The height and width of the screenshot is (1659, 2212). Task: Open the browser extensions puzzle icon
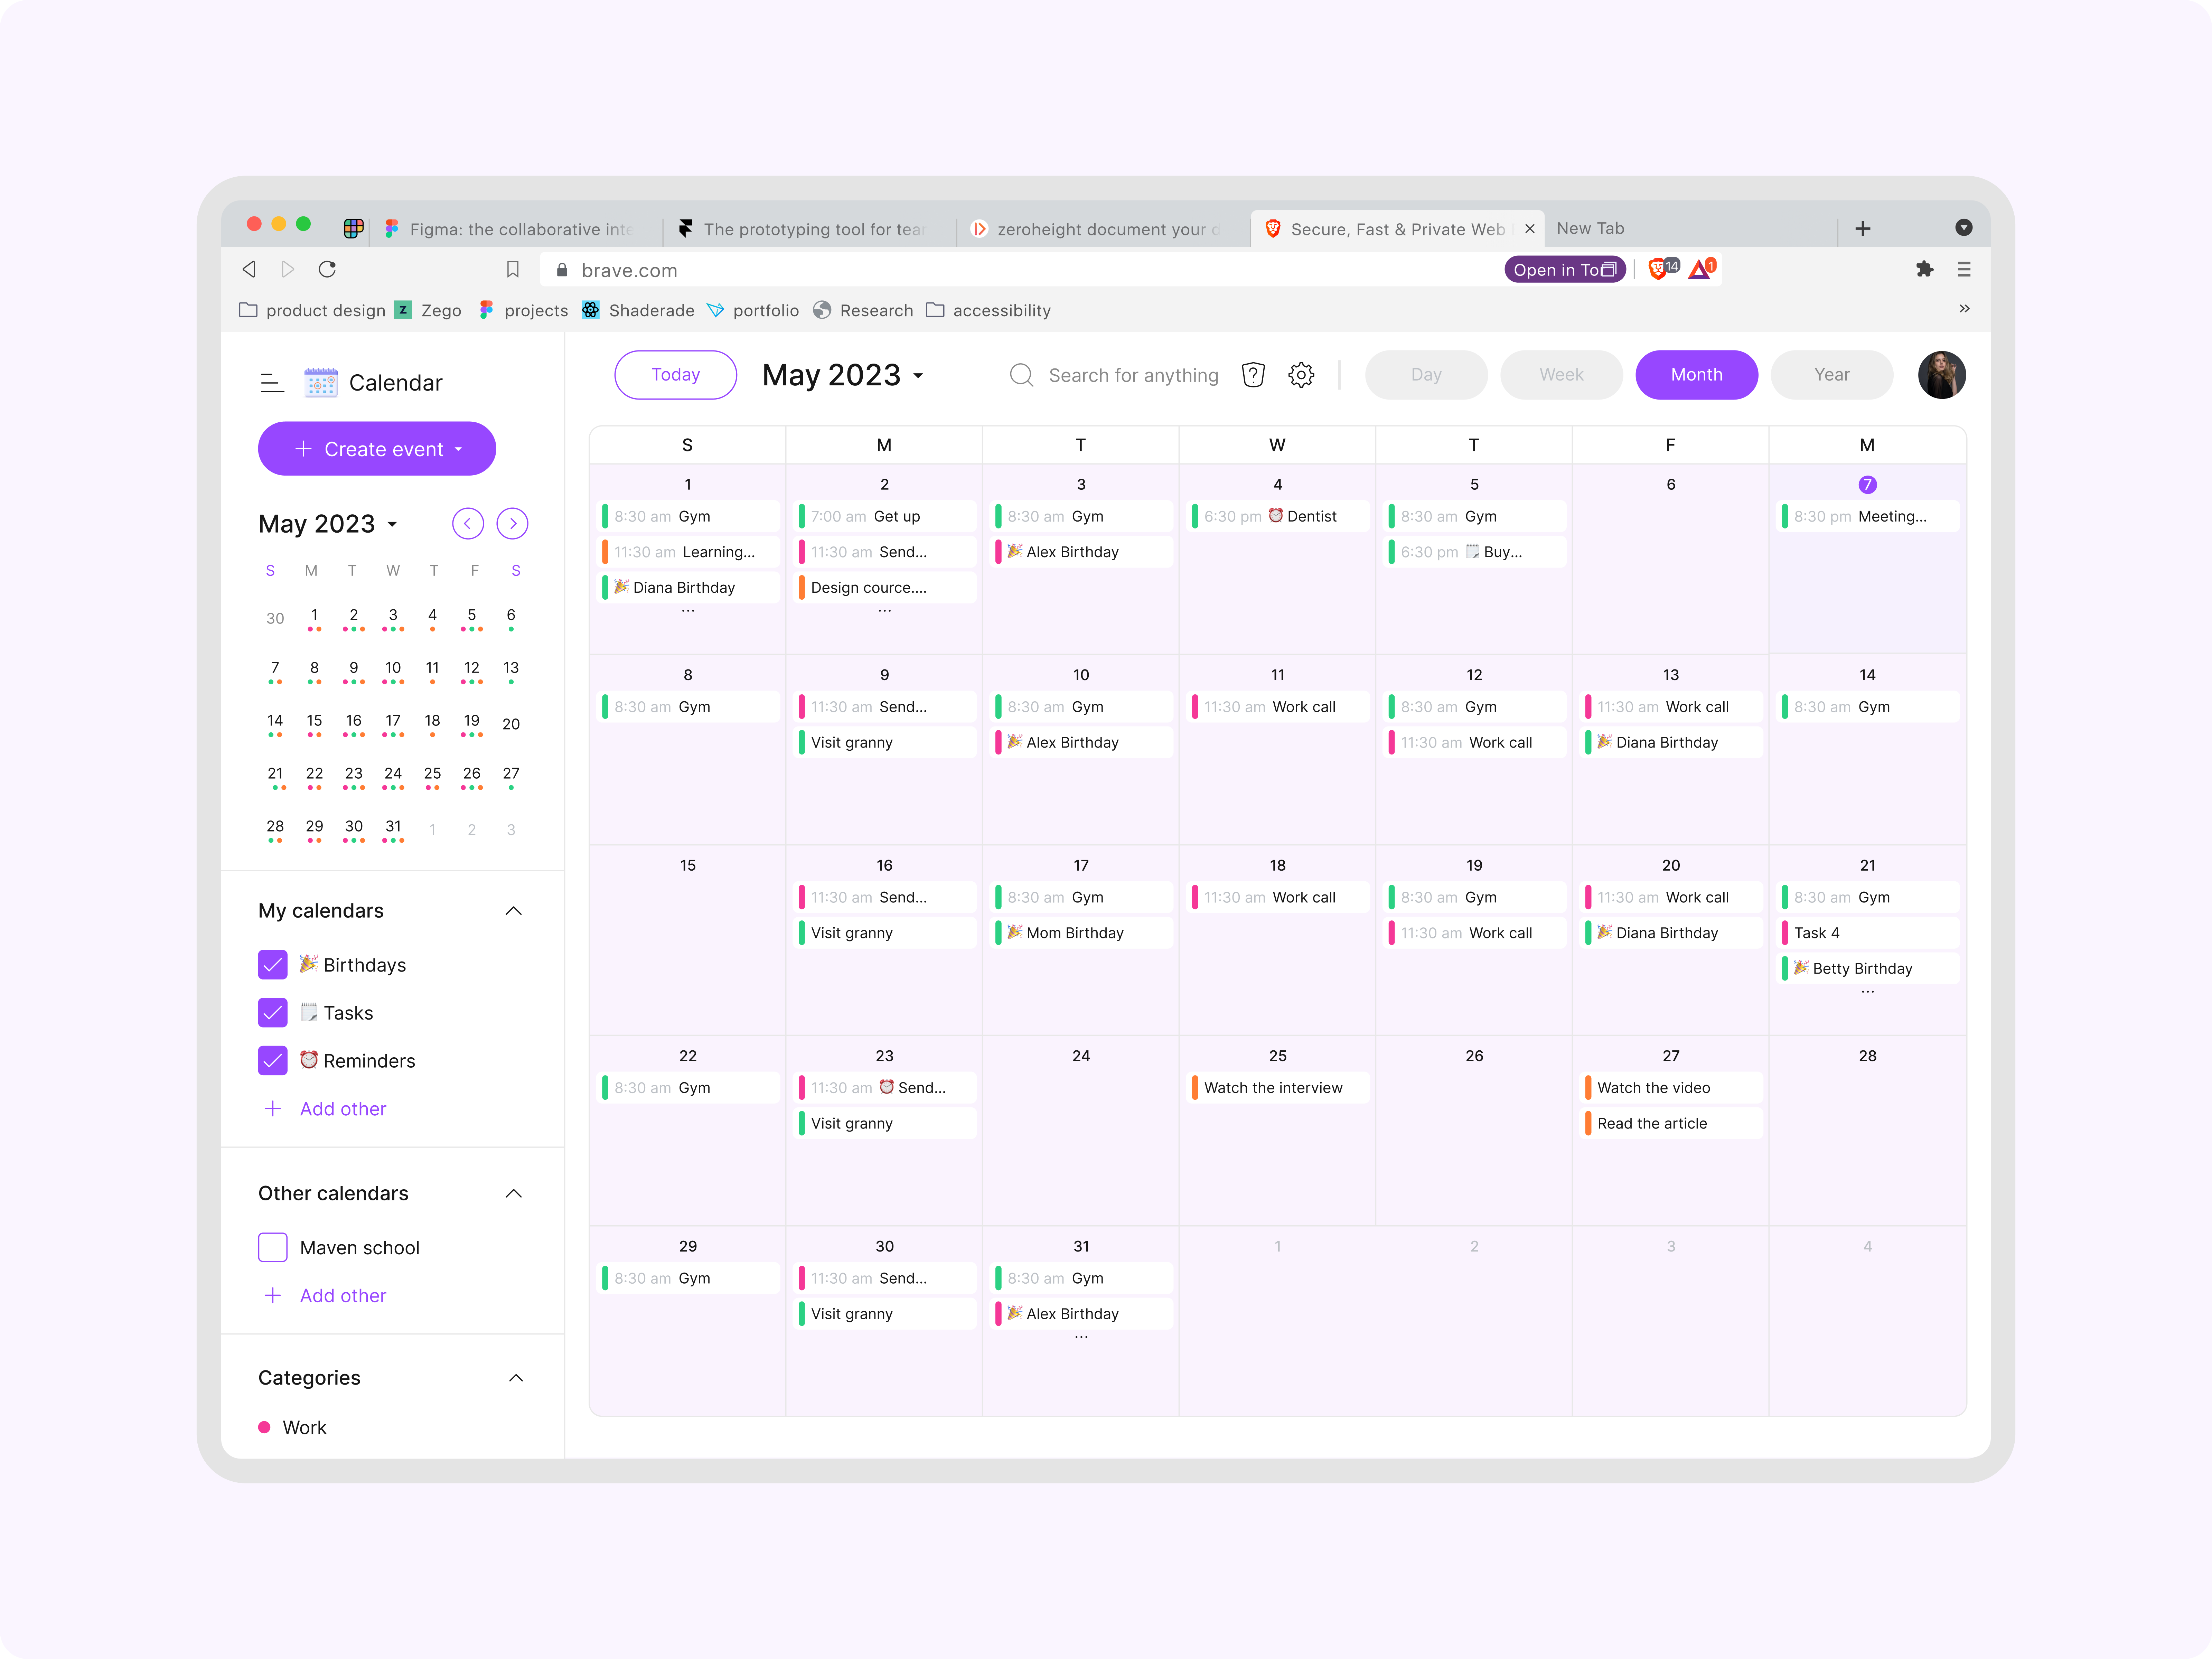tap(1924, 269)
